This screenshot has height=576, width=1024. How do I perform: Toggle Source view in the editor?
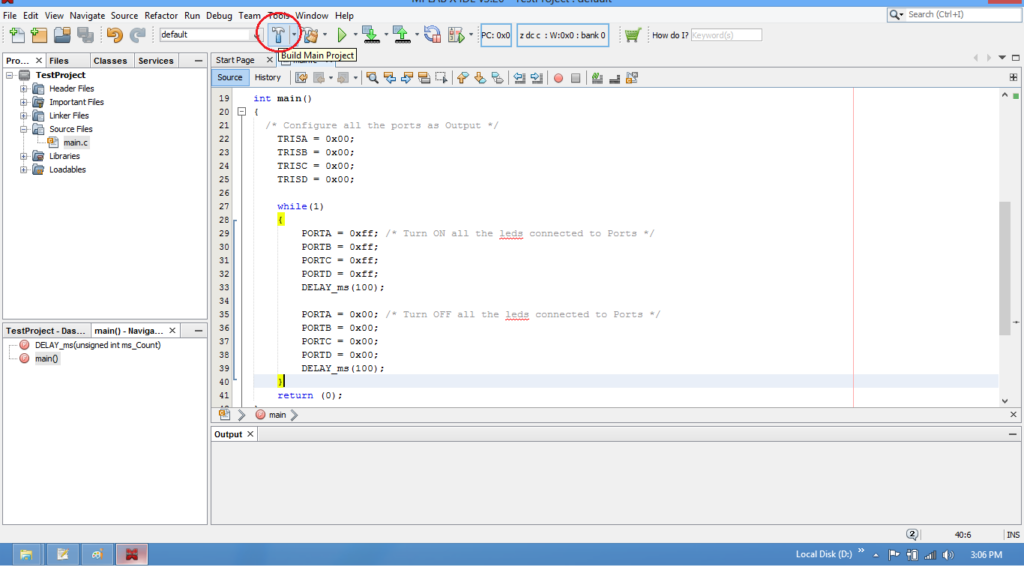coord(230,78)
